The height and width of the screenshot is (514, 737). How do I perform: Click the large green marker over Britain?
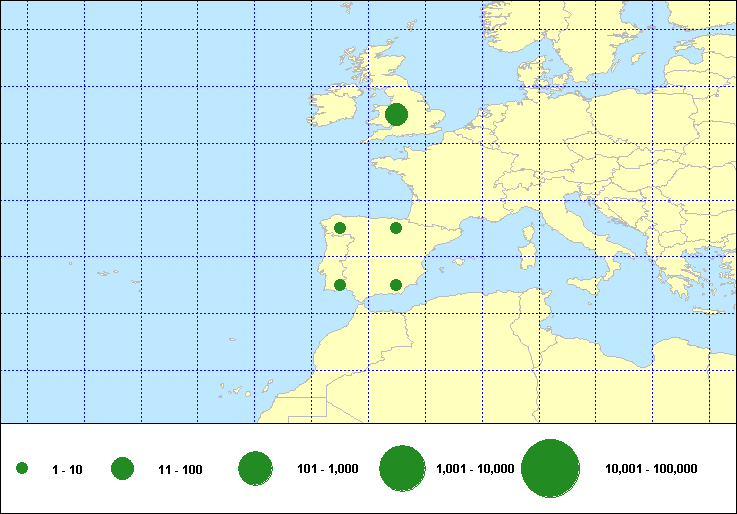[x=396, y=115]
